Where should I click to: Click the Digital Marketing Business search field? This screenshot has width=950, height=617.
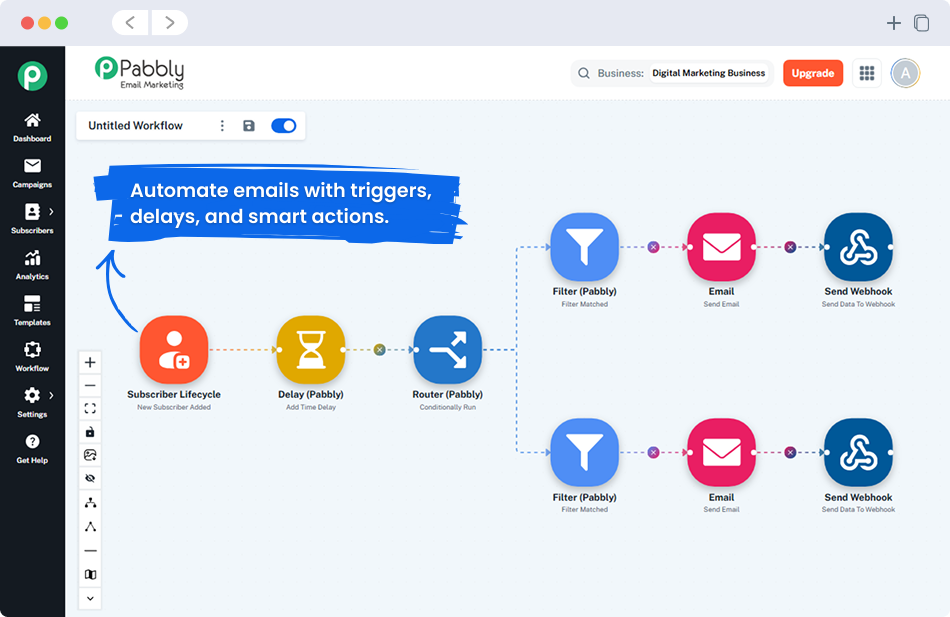coord(708,72)
